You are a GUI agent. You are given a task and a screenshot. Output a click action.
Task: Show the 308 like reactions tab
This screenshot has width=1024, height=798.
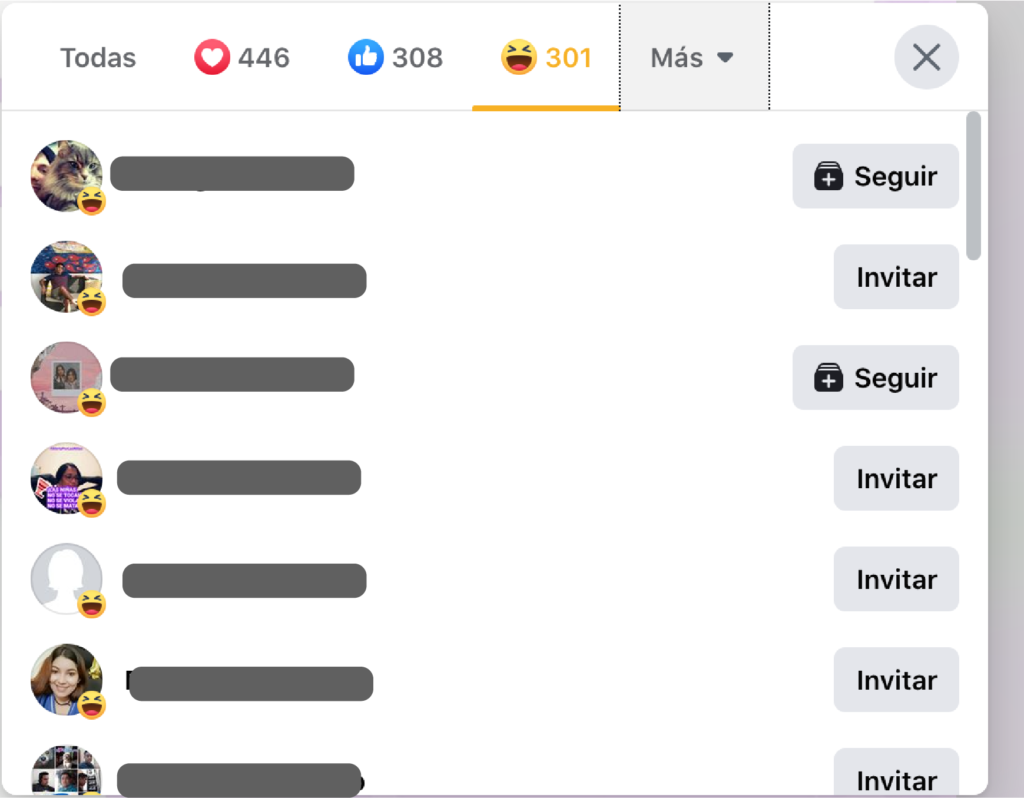[395, 57]
